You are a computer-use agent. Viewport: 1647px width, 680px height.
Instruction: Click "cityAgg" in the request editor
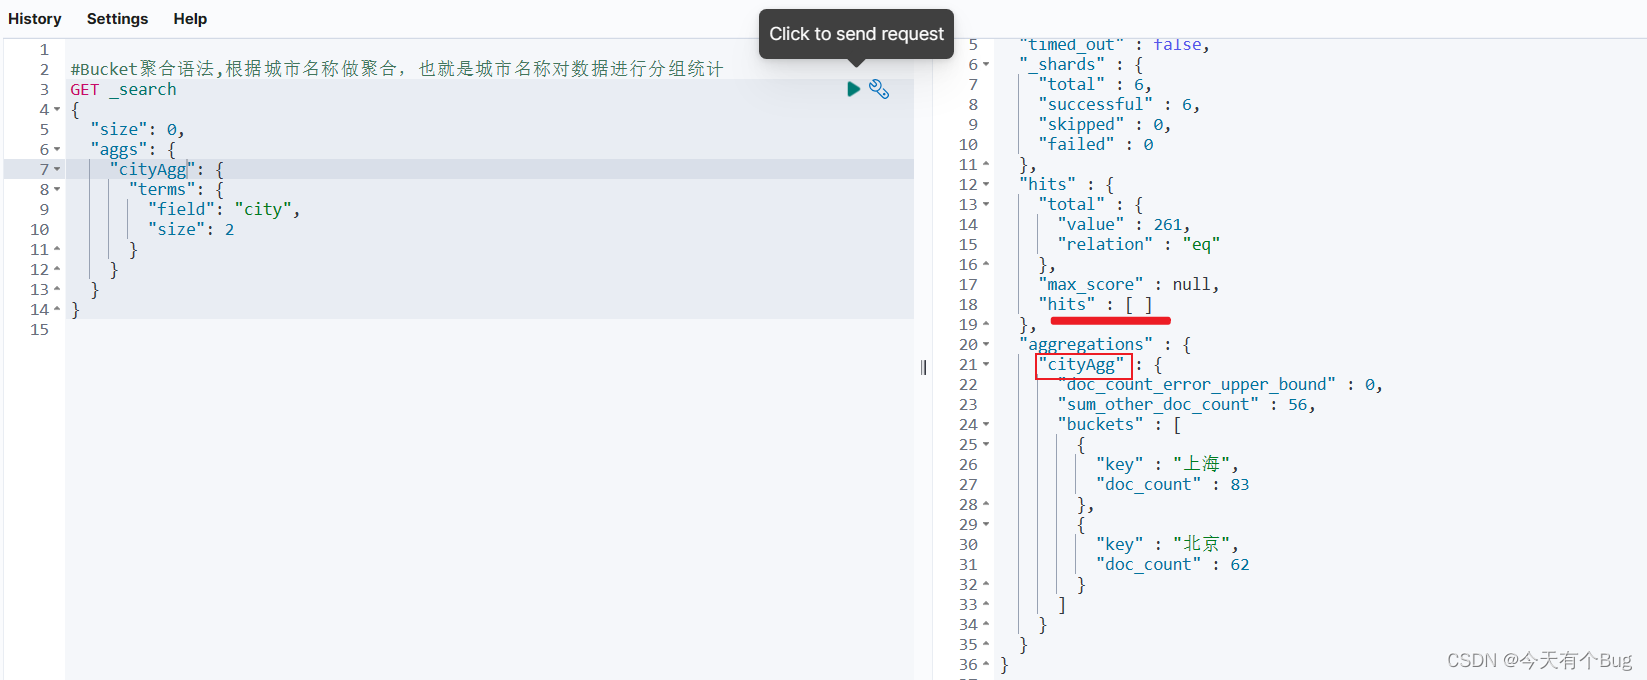(153, 169)
